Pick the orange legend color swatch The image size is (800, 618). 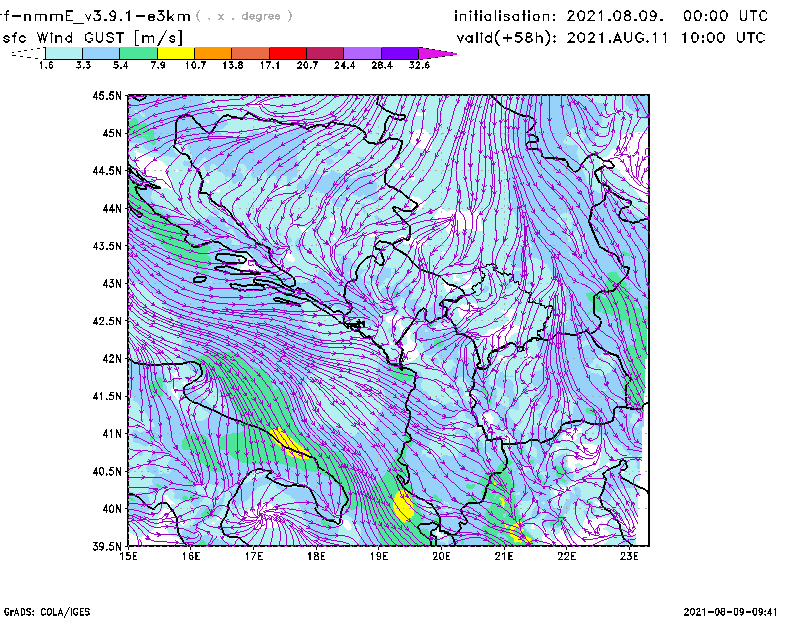(x=212, y=52)
